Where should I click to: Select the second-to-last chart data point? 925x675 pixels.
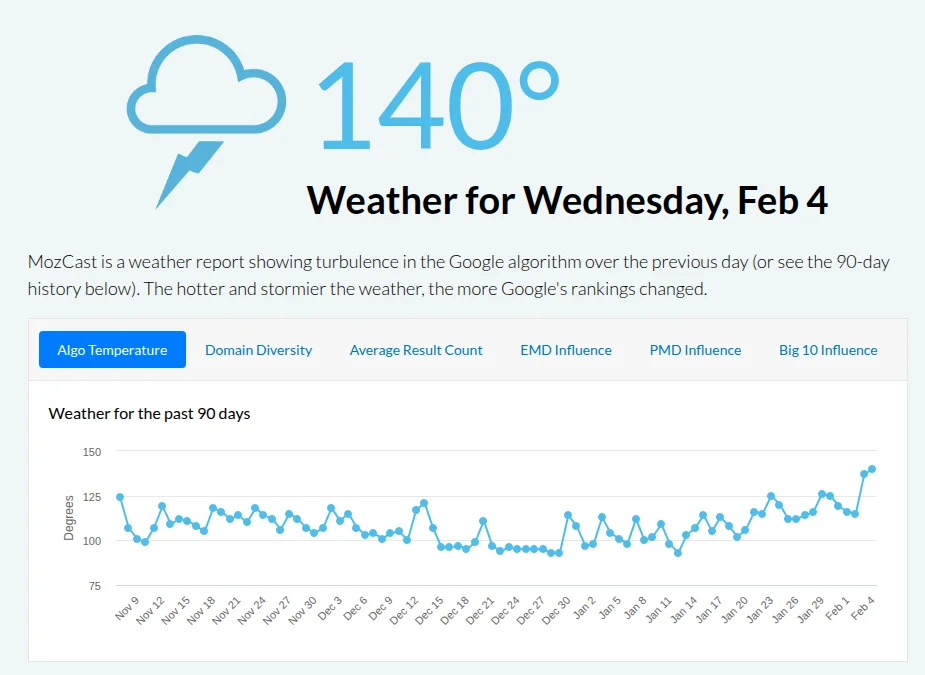pyautogui.click(x=864, y=474)
